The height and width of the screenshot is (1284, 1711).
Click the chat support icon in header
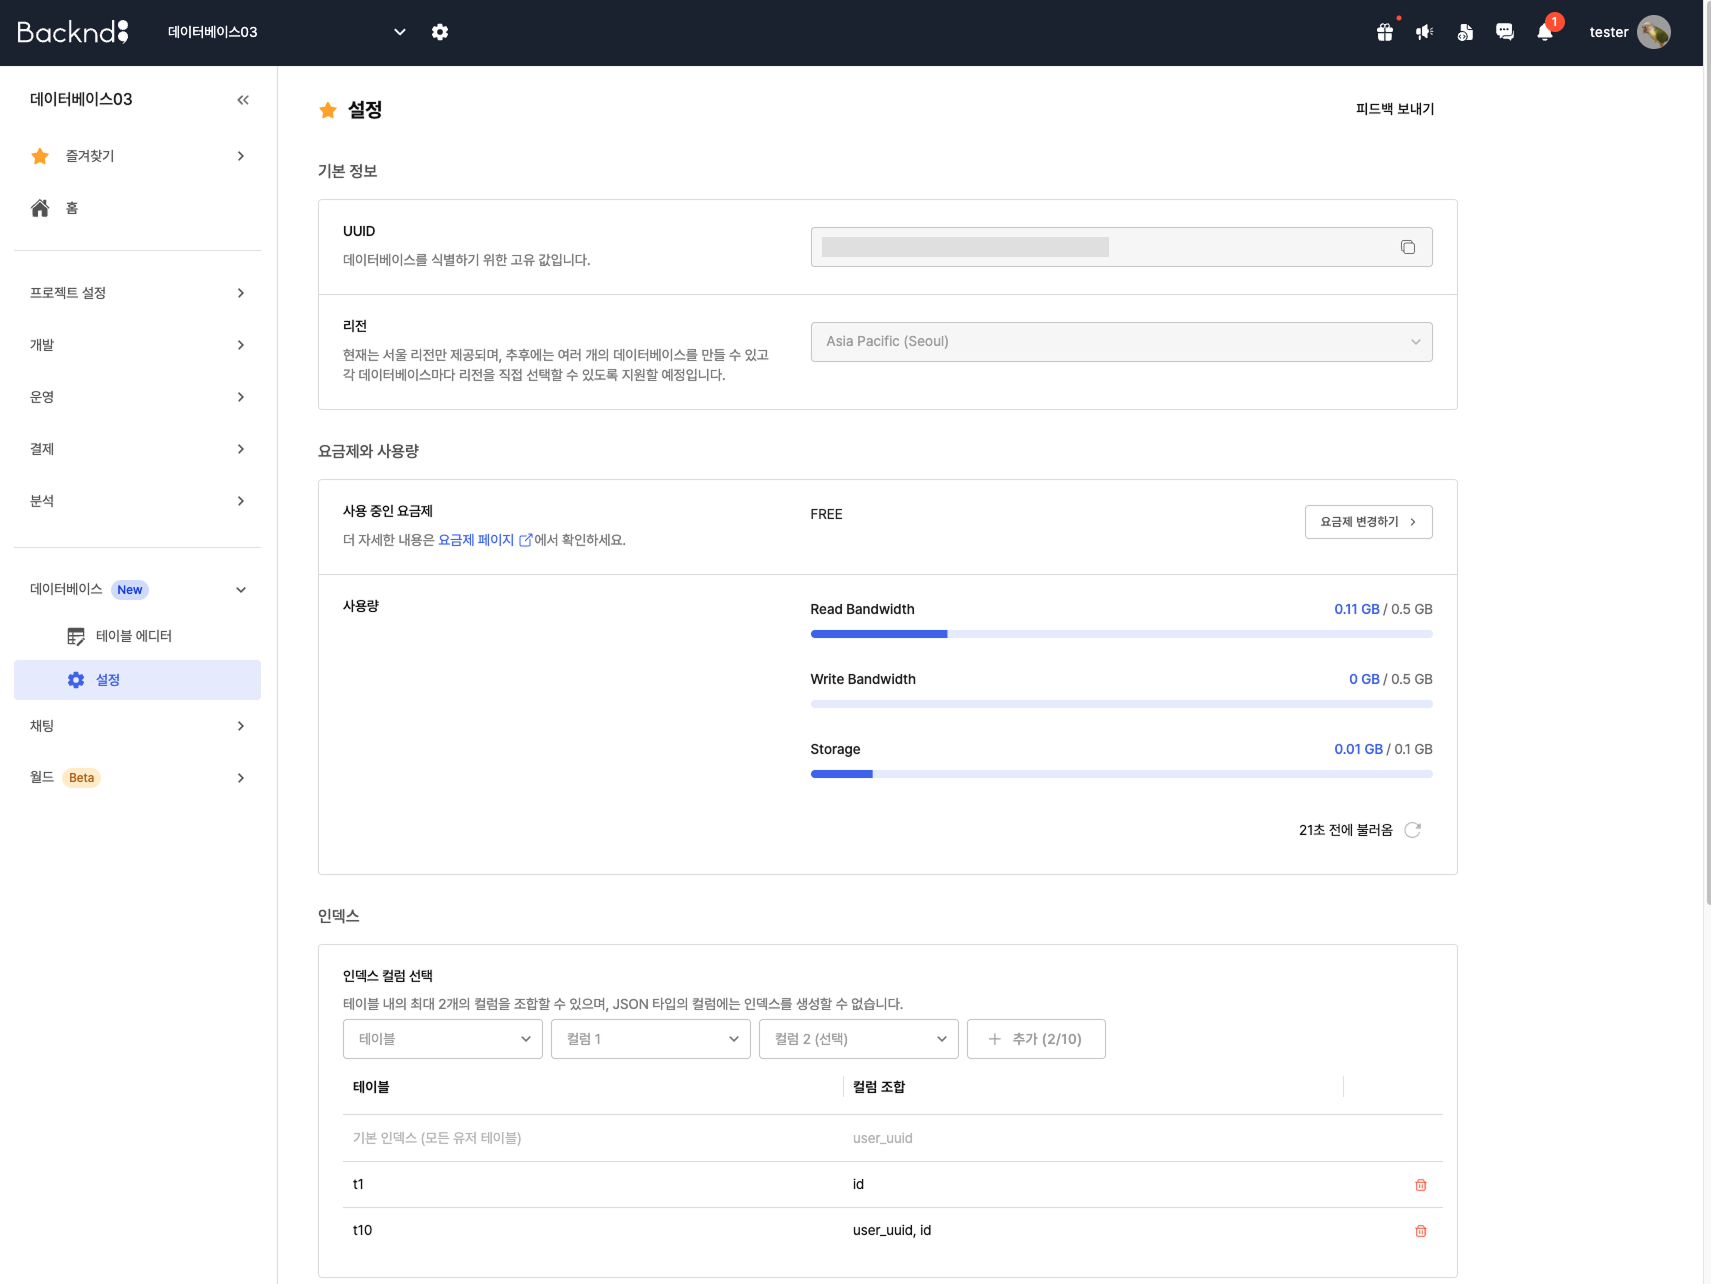click(1504, 32)
